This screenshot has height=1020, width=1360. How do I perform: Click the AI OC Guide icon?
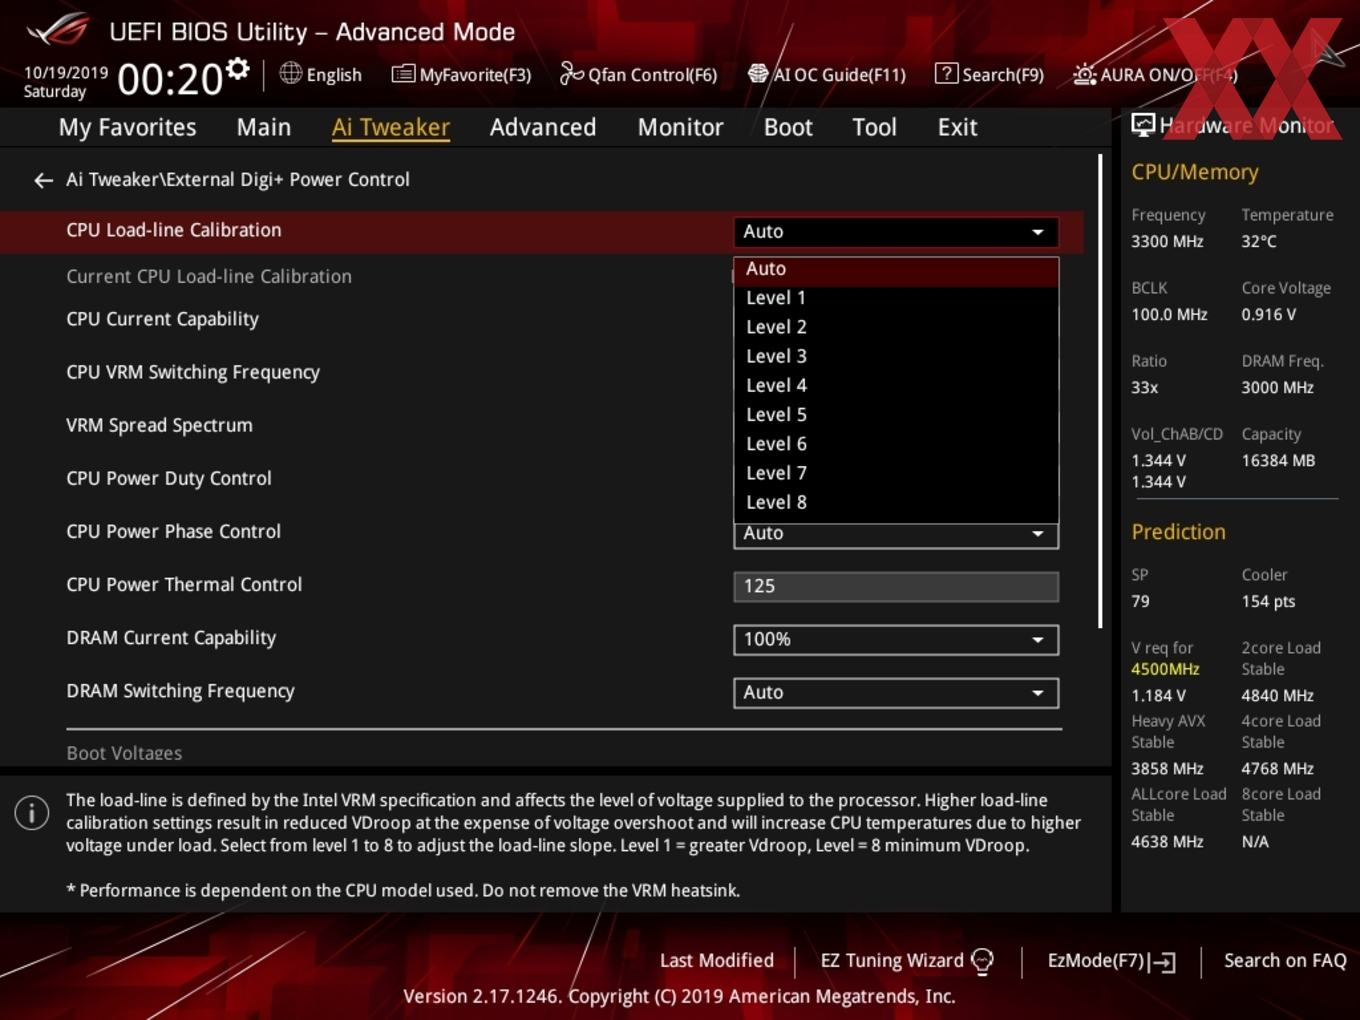pyautogui.click(x=758, y=73)
